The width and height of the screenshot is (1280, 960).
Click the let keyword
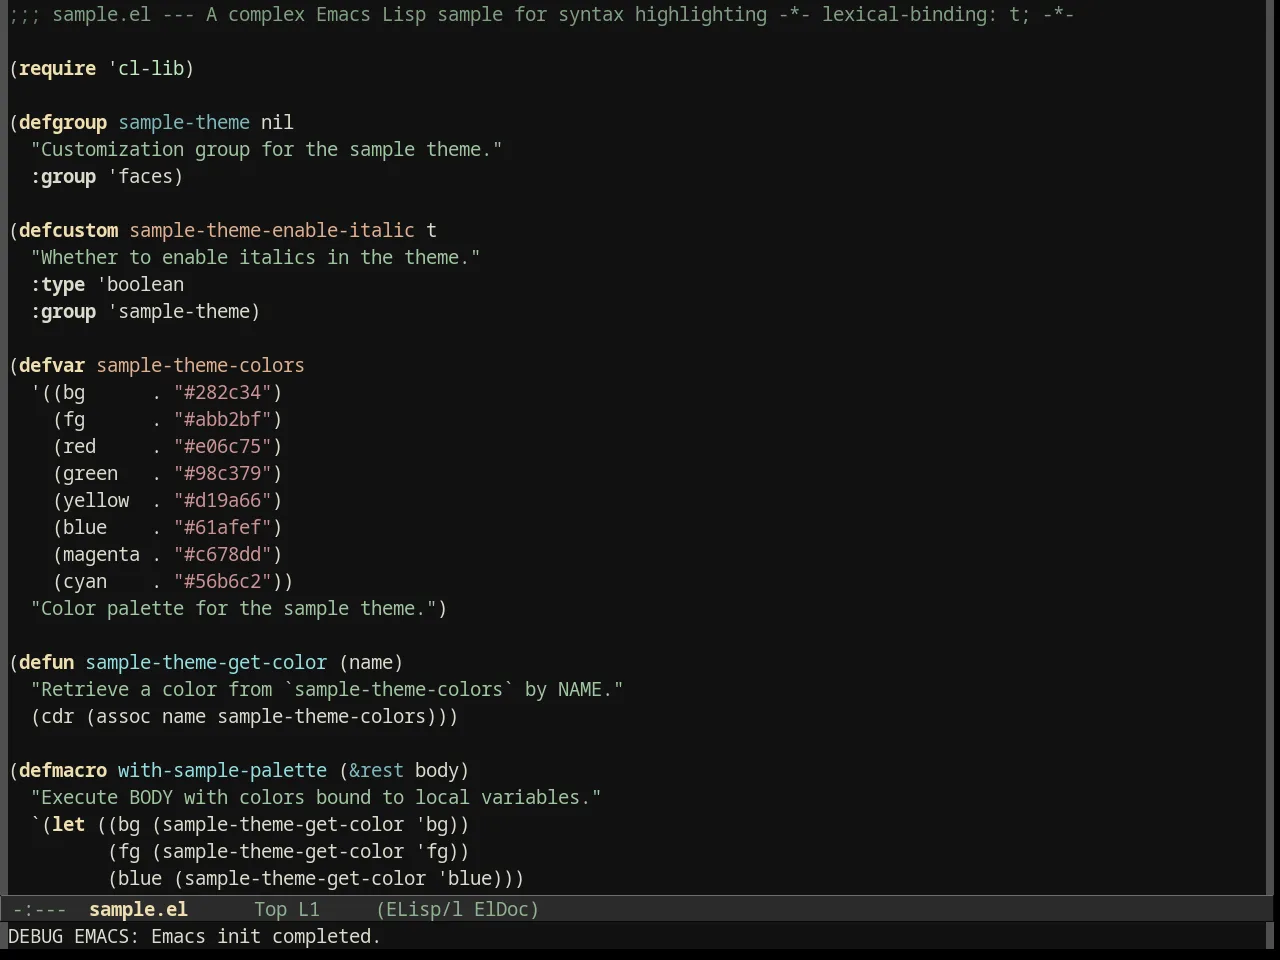click(69, 824)
